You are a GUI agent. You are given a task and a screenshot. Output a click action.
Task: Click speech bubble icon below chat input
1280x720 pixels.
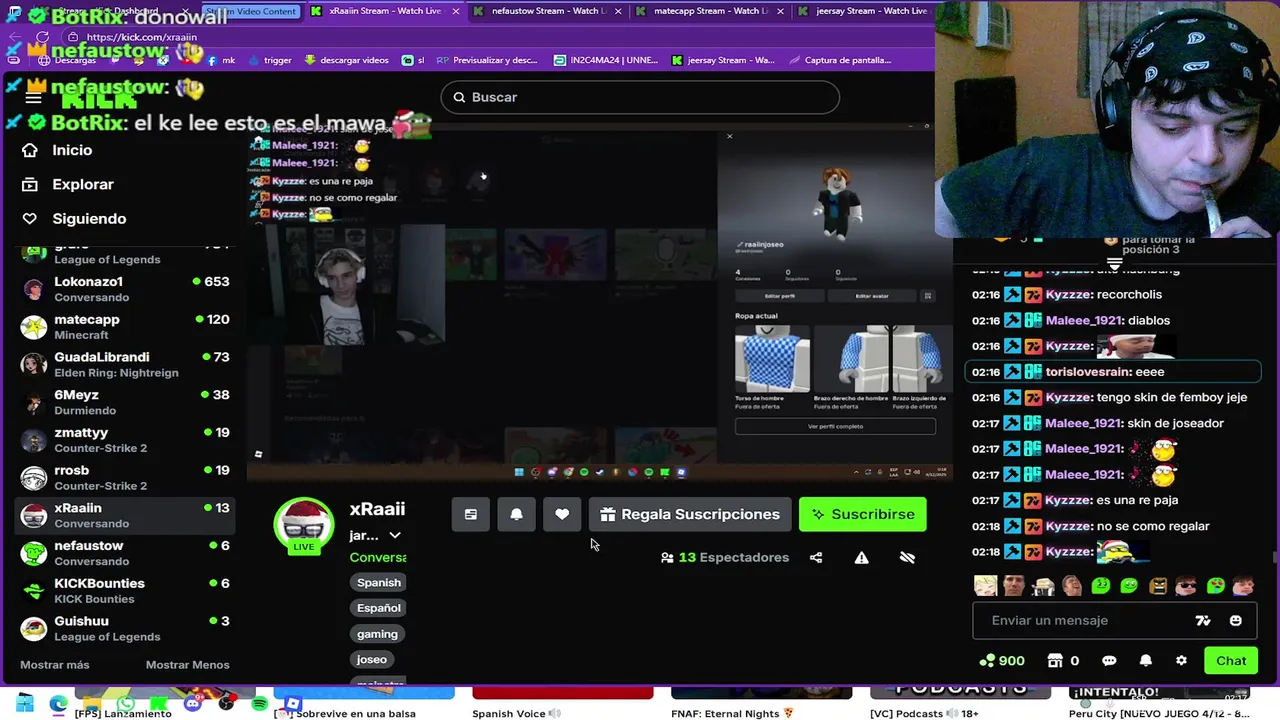pyautogui.click(x=1109, y=660)
